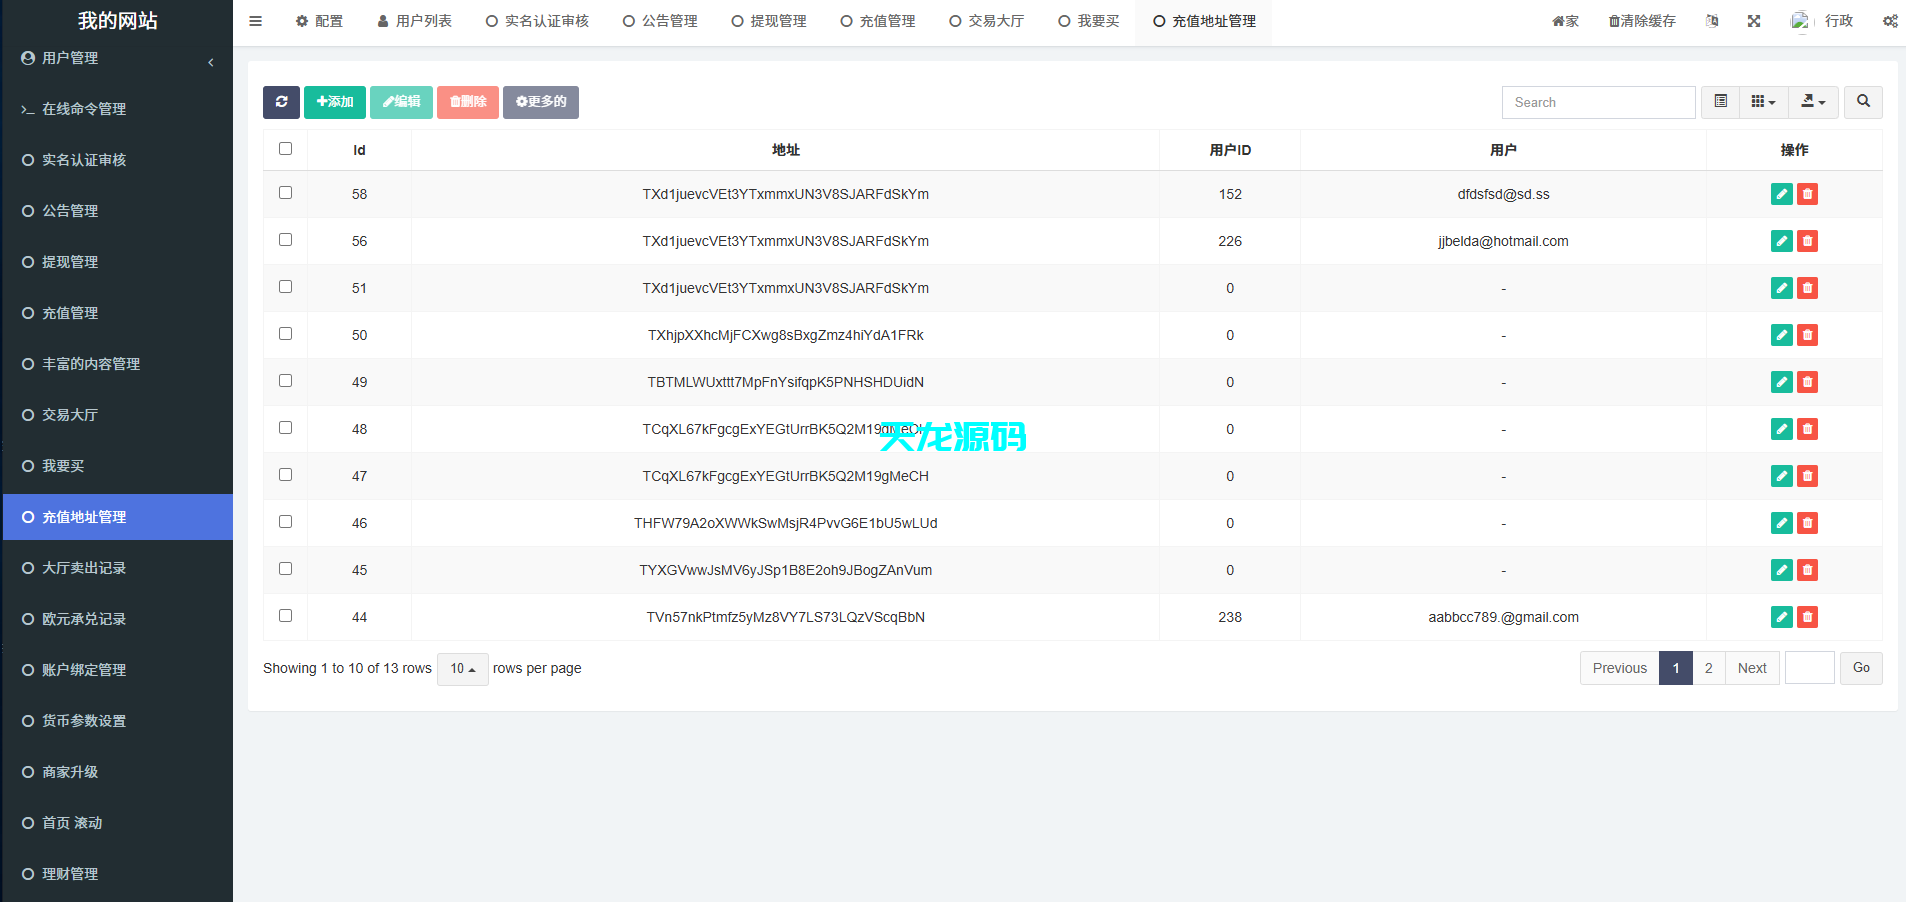Select the checkbox for row Id 45
The height and width of the screenshot is (902, 1906).
click(x=285, y=568)
